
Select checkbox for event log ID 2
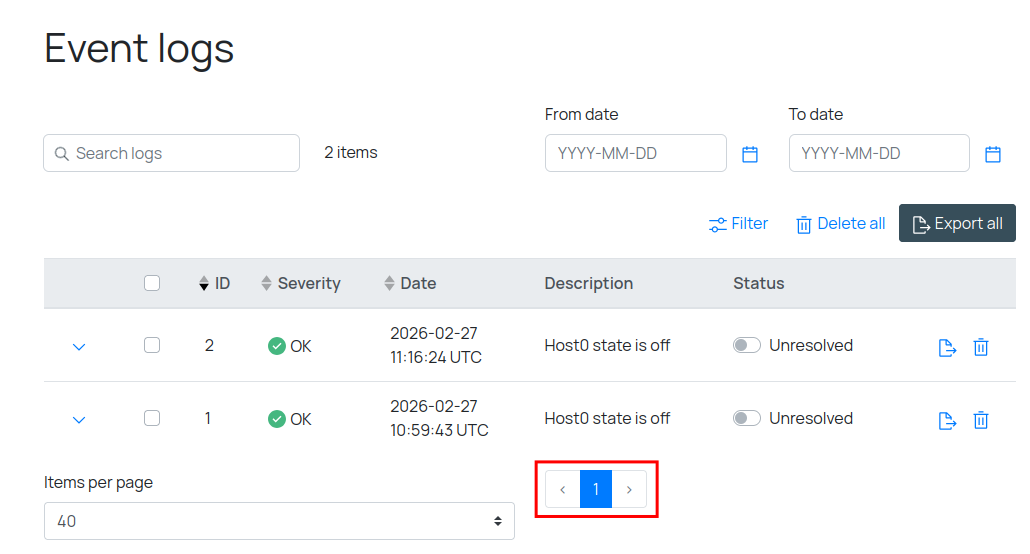click(152, 345)
